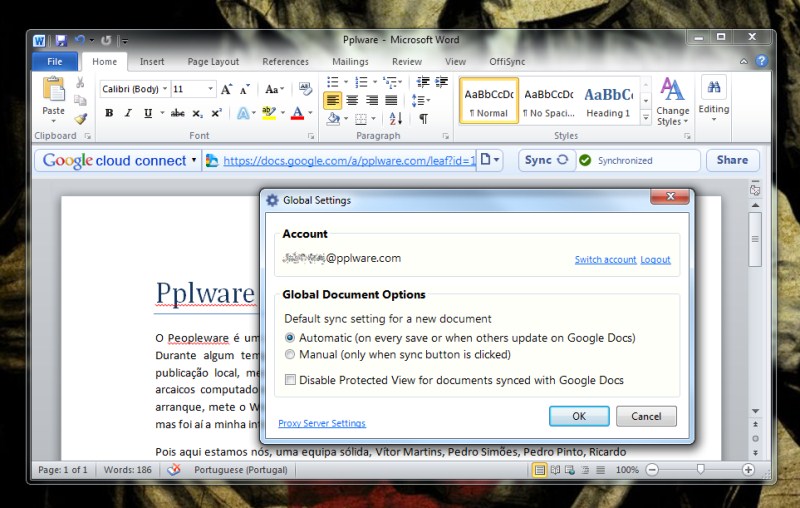This screenshot has width=800, height=508.
Task: Justify paragraph text
Action: point(391,100)
